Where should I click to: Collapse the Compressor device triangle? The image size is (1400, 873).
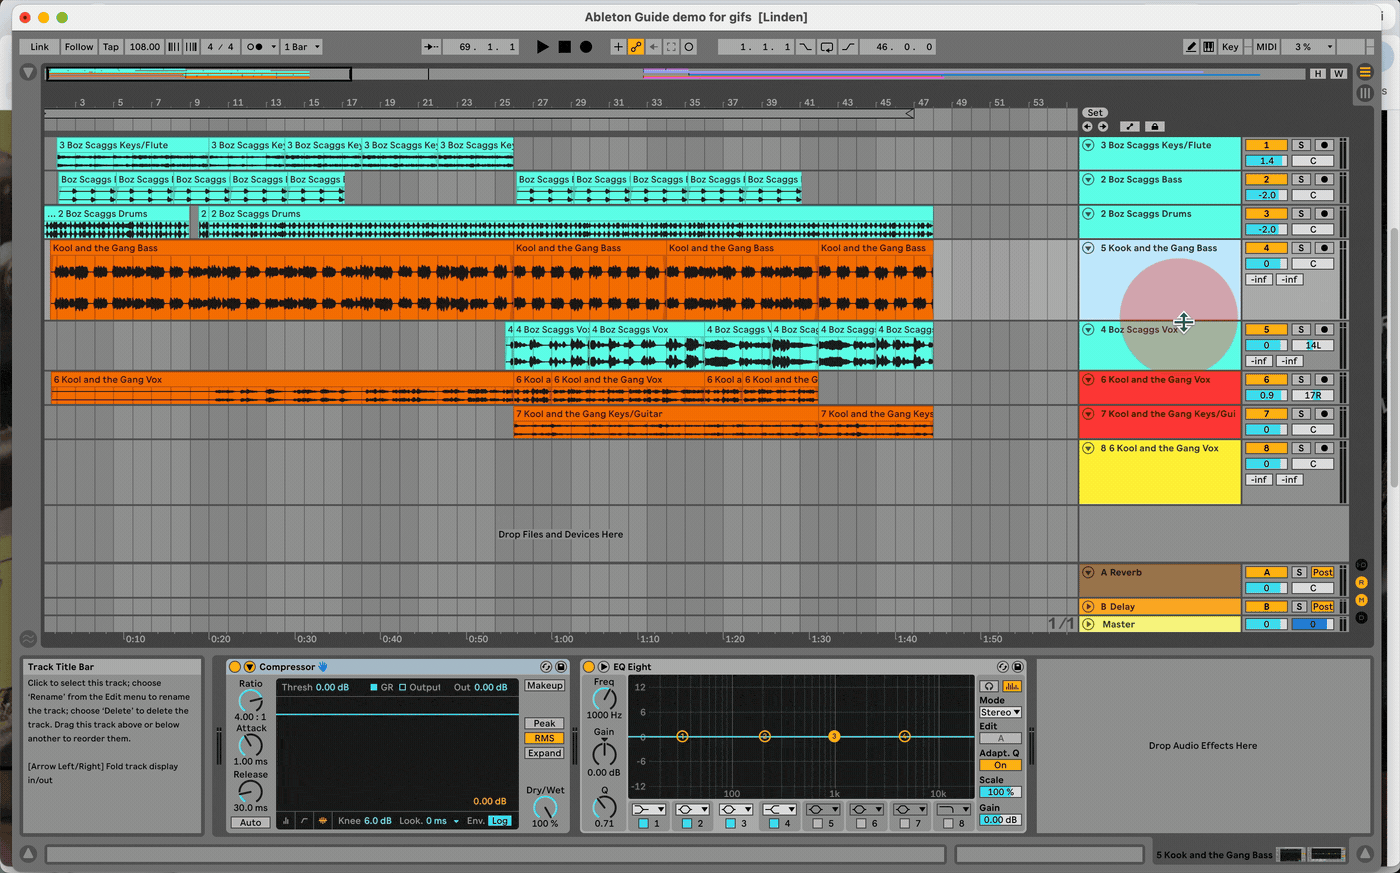250,667
